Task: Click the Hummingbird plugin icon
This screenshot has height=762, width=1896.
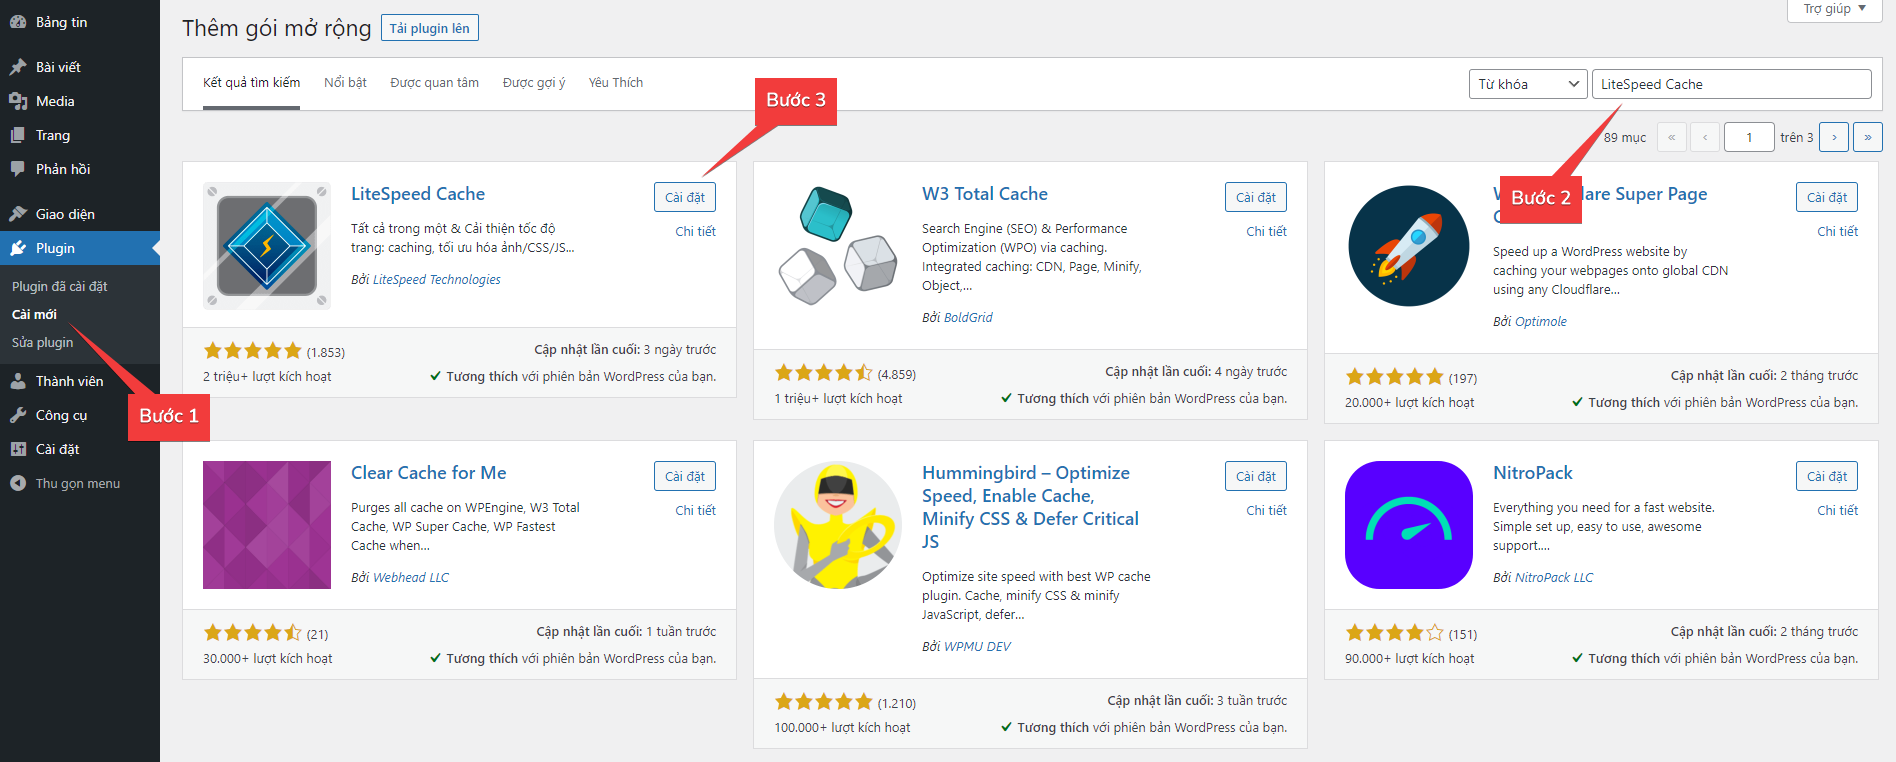Action: [x=837, y=524]
